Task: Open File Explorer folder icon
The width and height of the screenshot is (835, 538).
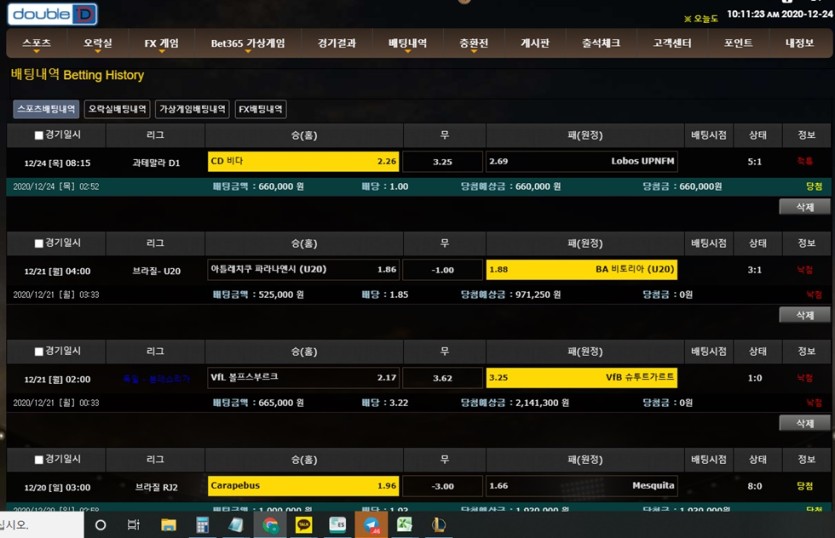Action: point(169,525)
